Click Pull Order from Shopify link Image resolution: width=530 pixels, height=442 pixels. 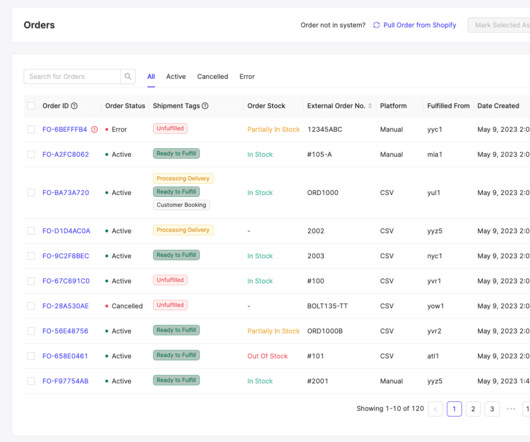pos(419,25)
